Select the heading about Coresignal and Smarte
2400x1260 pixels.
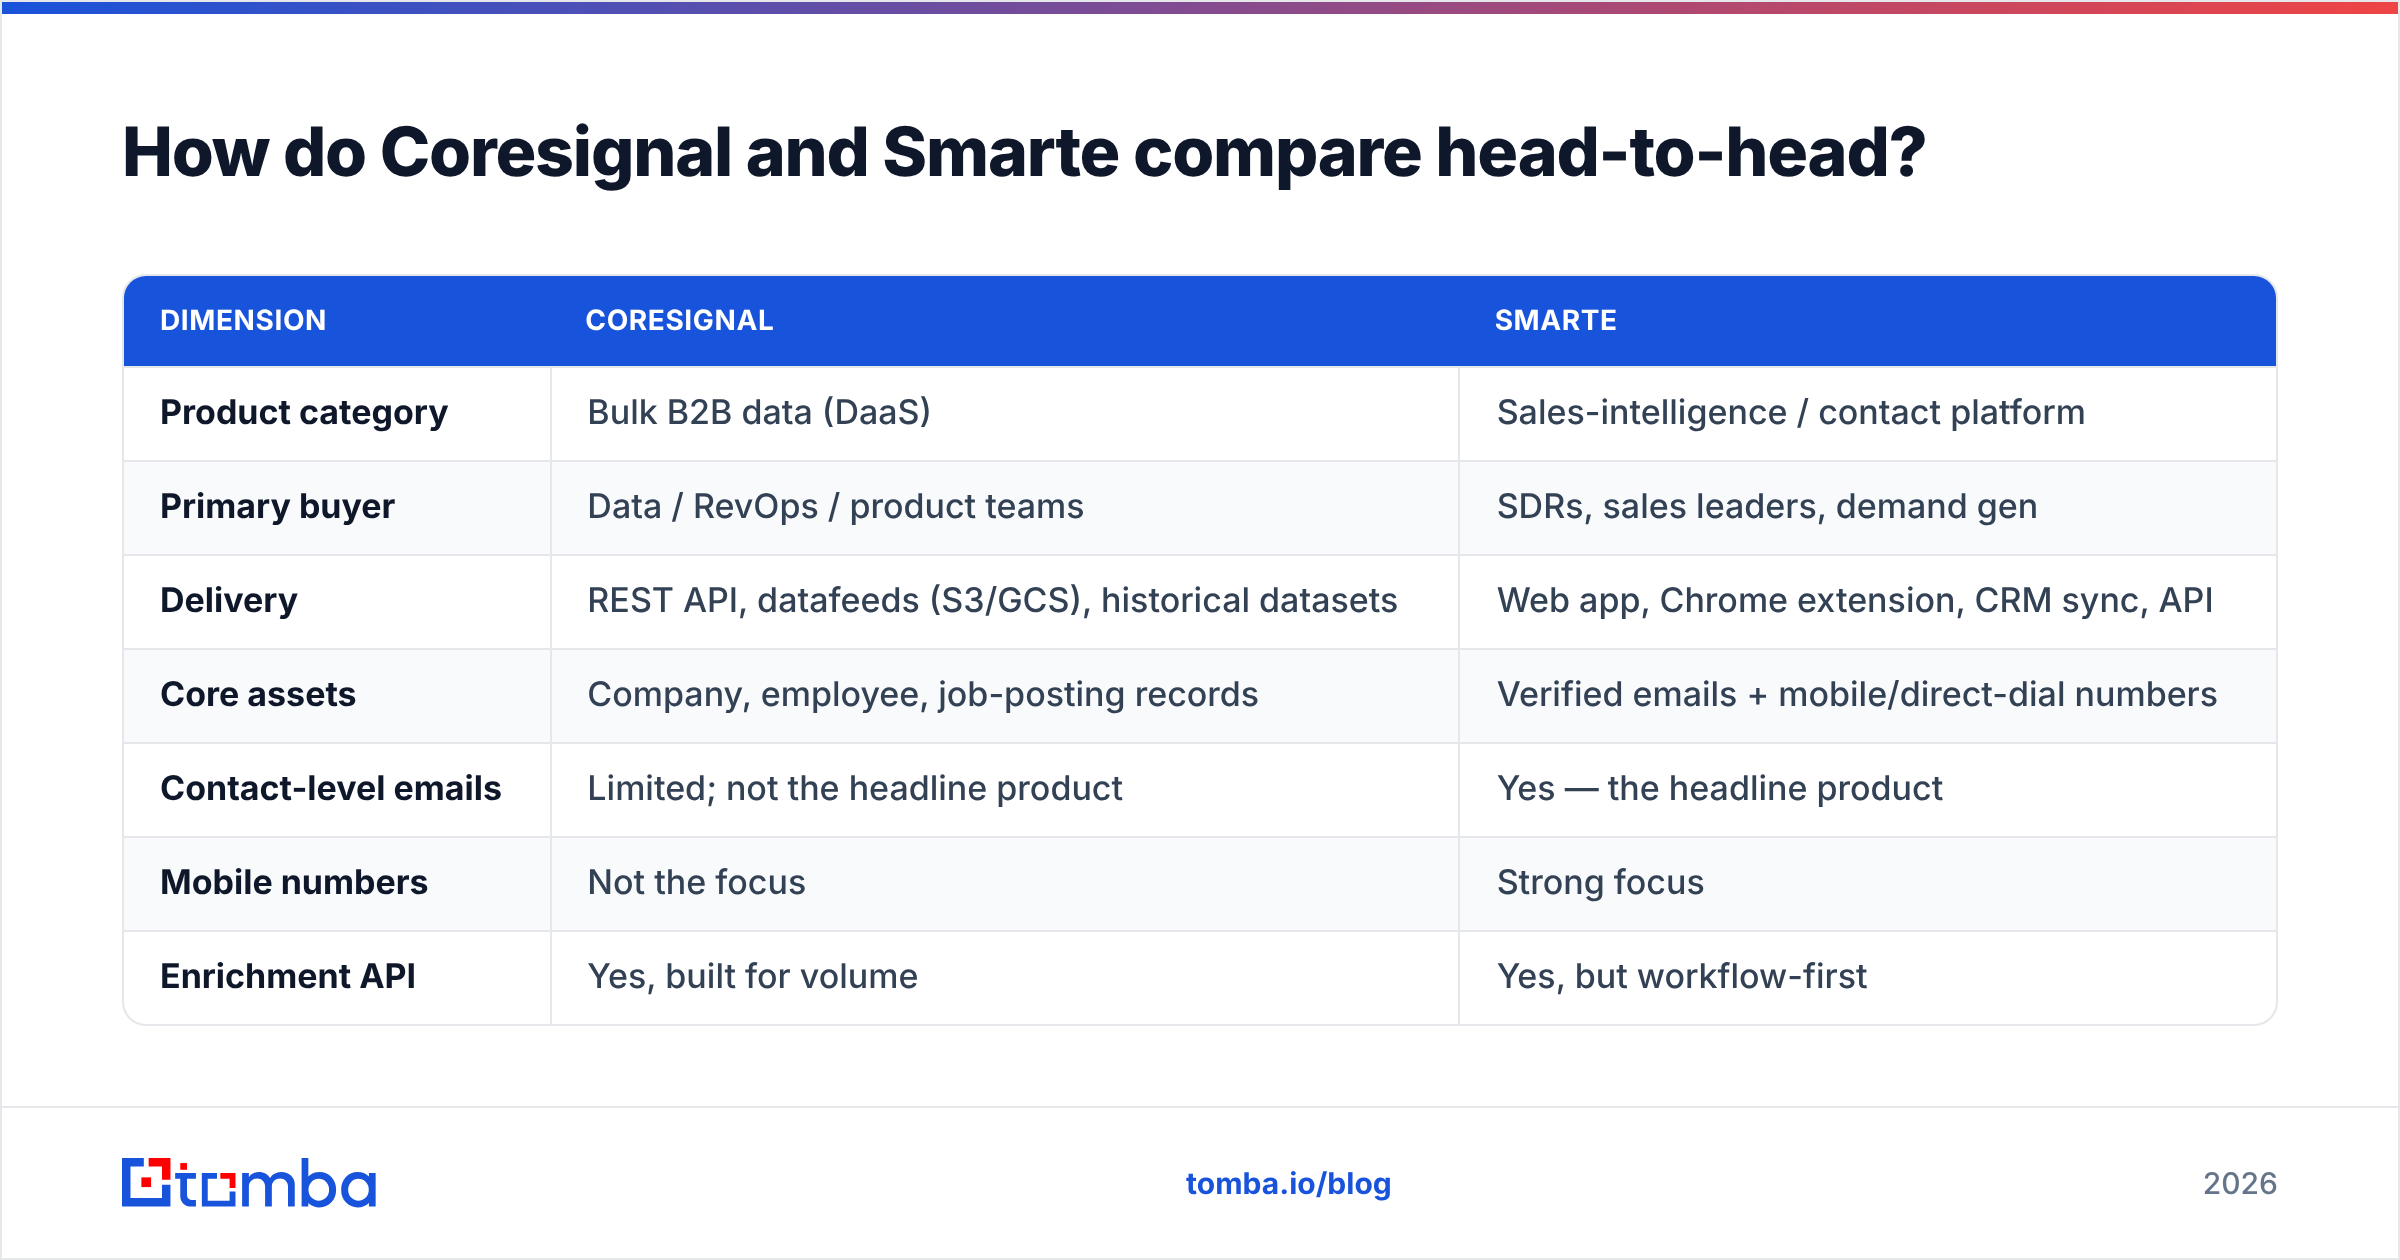pos(1023,153)
